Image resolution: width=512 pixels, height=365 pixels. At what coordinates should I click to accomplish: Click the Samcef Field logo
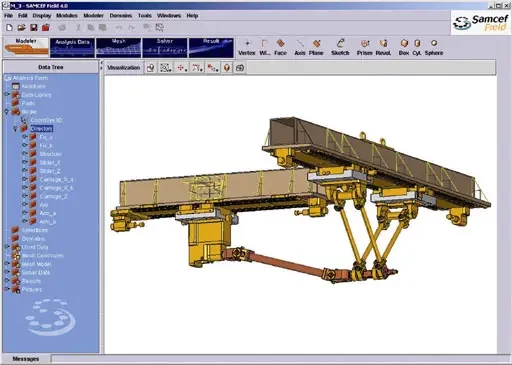[x=480, y=23]
